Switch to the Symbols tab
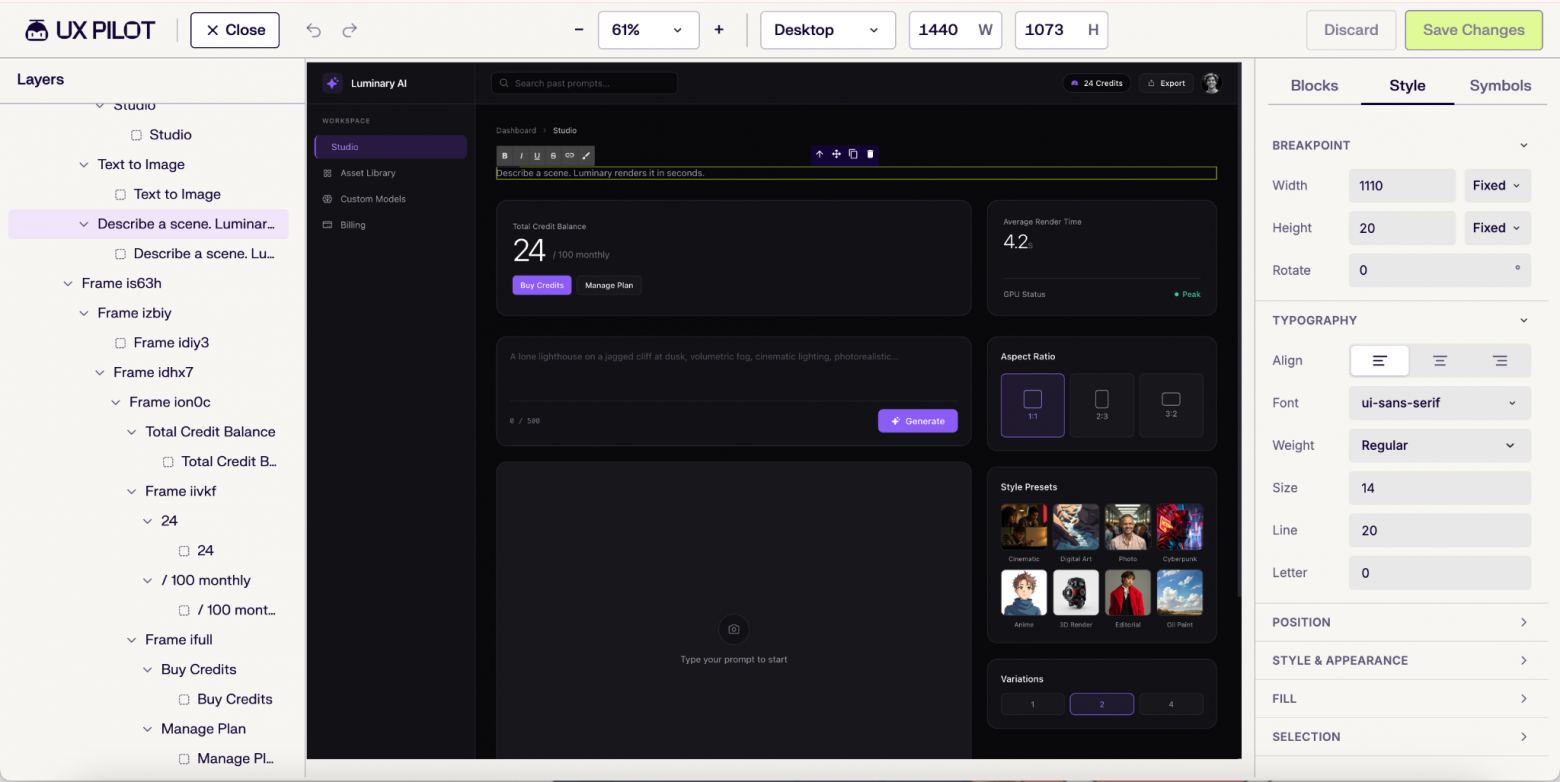 (x=1500, y=86)
